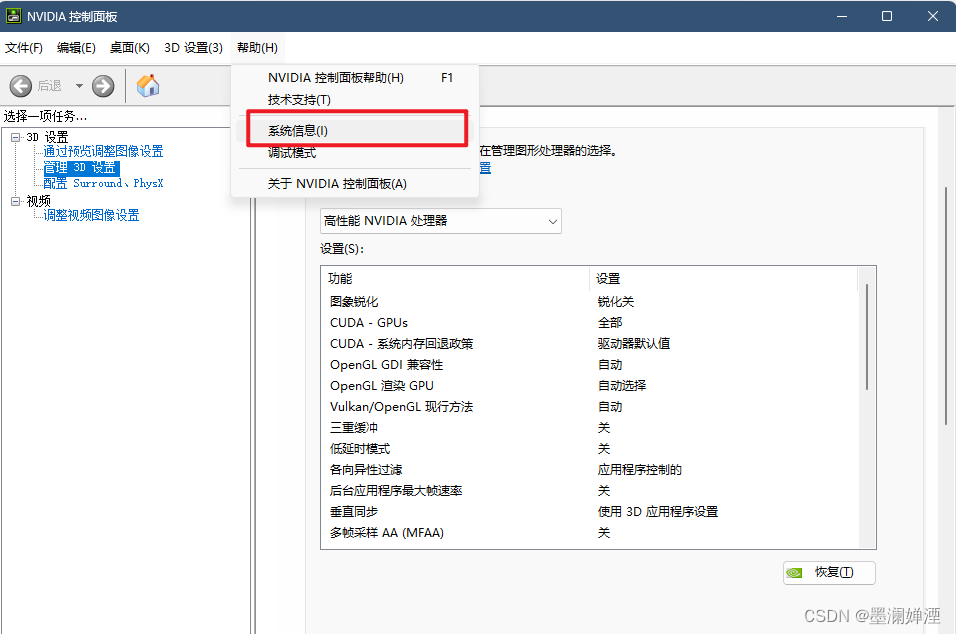
Task: Click the 设置 column header
Action: (724, 279)
